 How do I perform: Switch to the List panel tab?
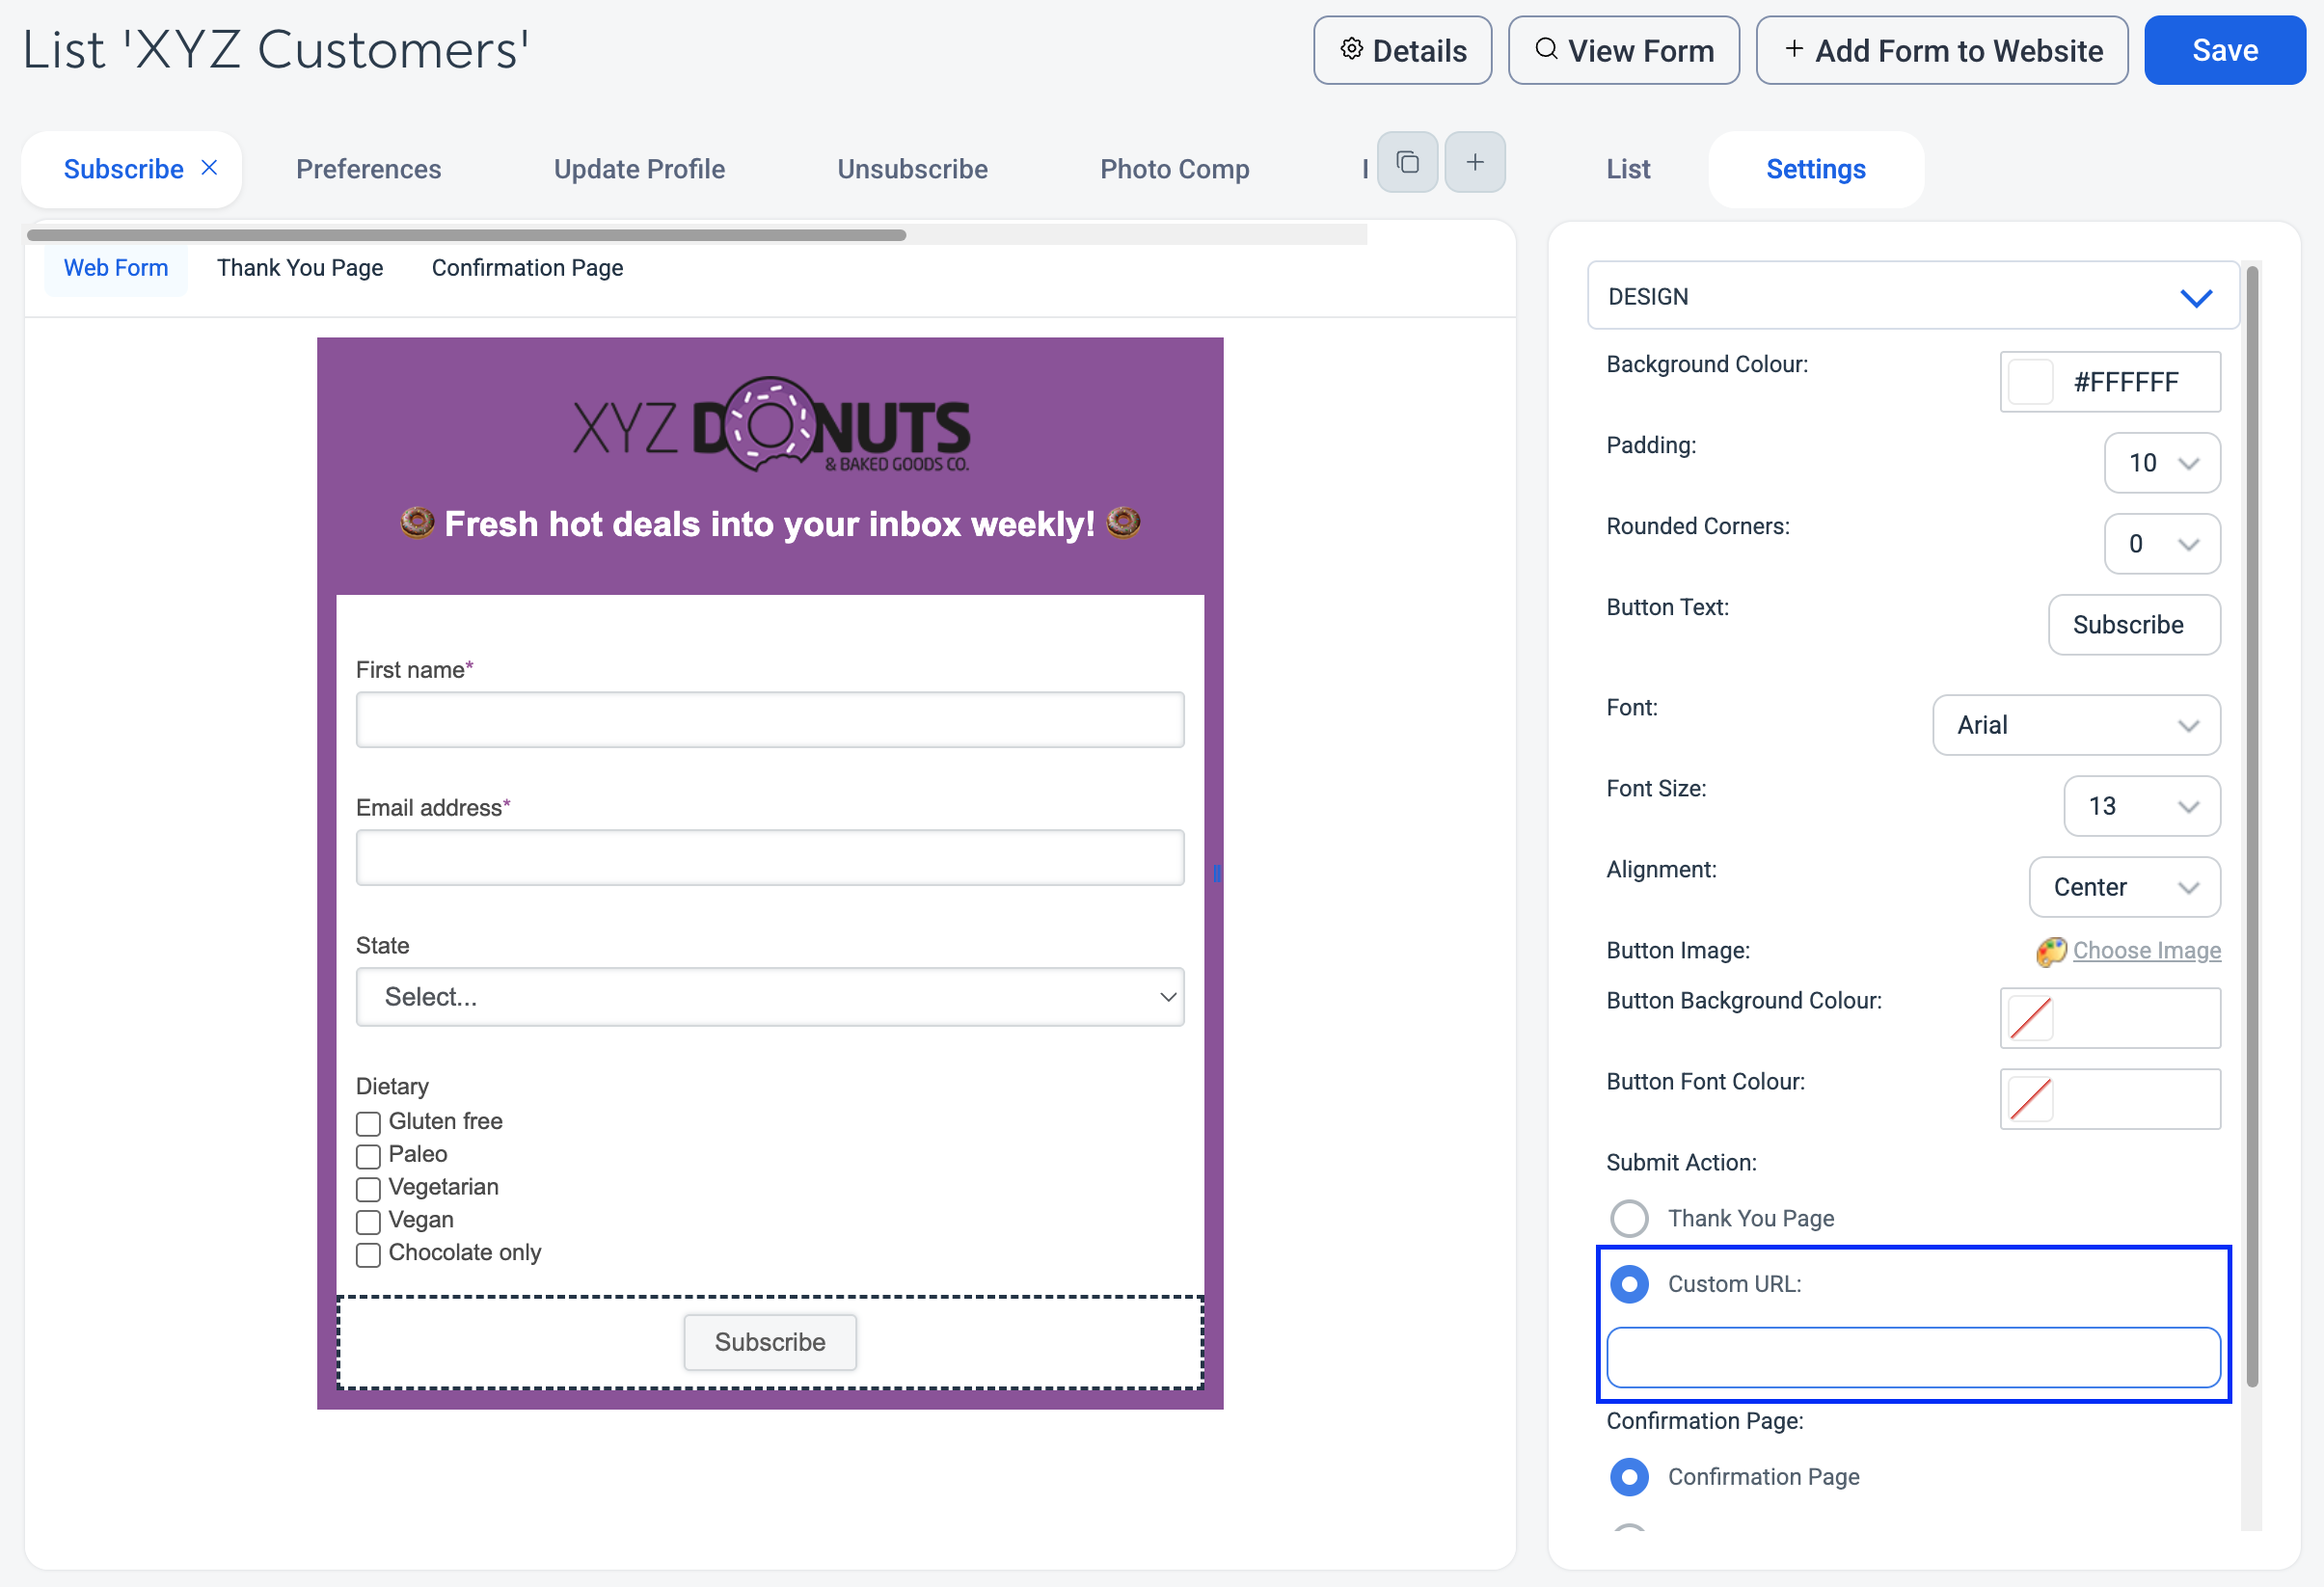[1628, 169]
